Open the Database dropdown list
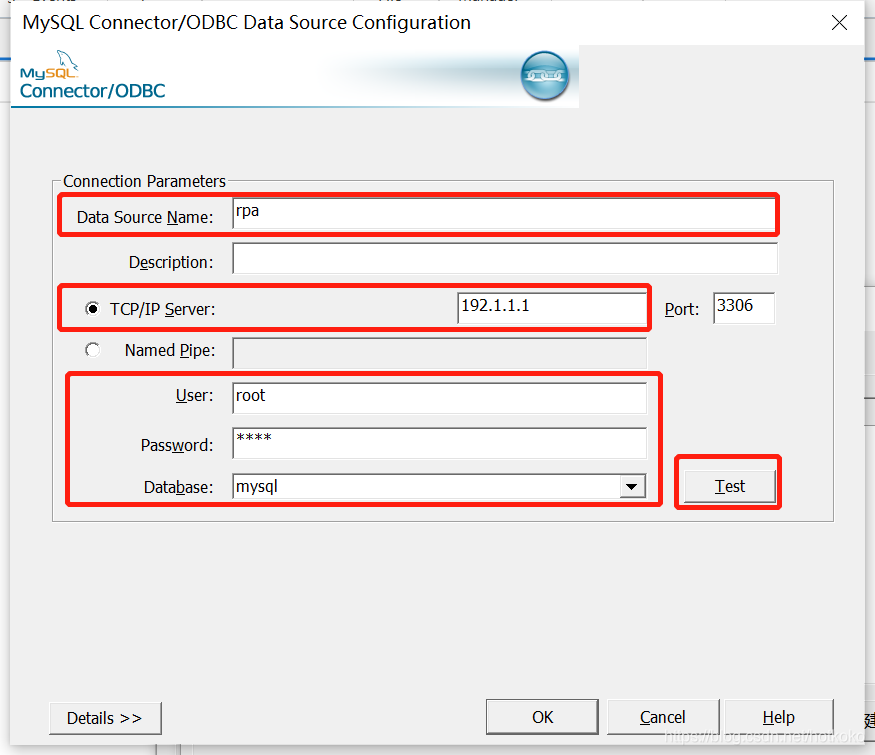Image resolution: width=875 pixels, height=755 pixels. pyautogui.click(x=633, y=486)
